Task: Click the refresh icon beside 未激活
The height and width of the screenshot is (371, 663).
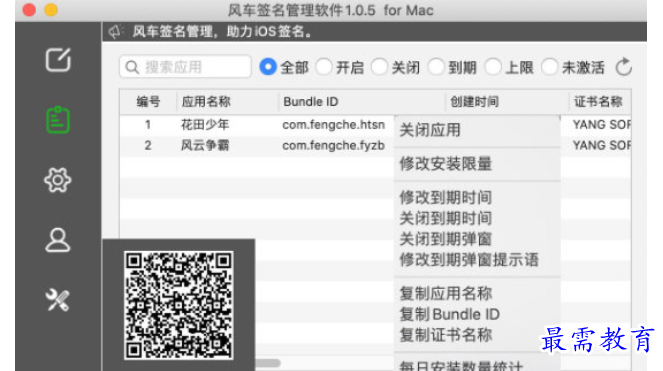Action: pyautogui.click(x=623, y=67)
